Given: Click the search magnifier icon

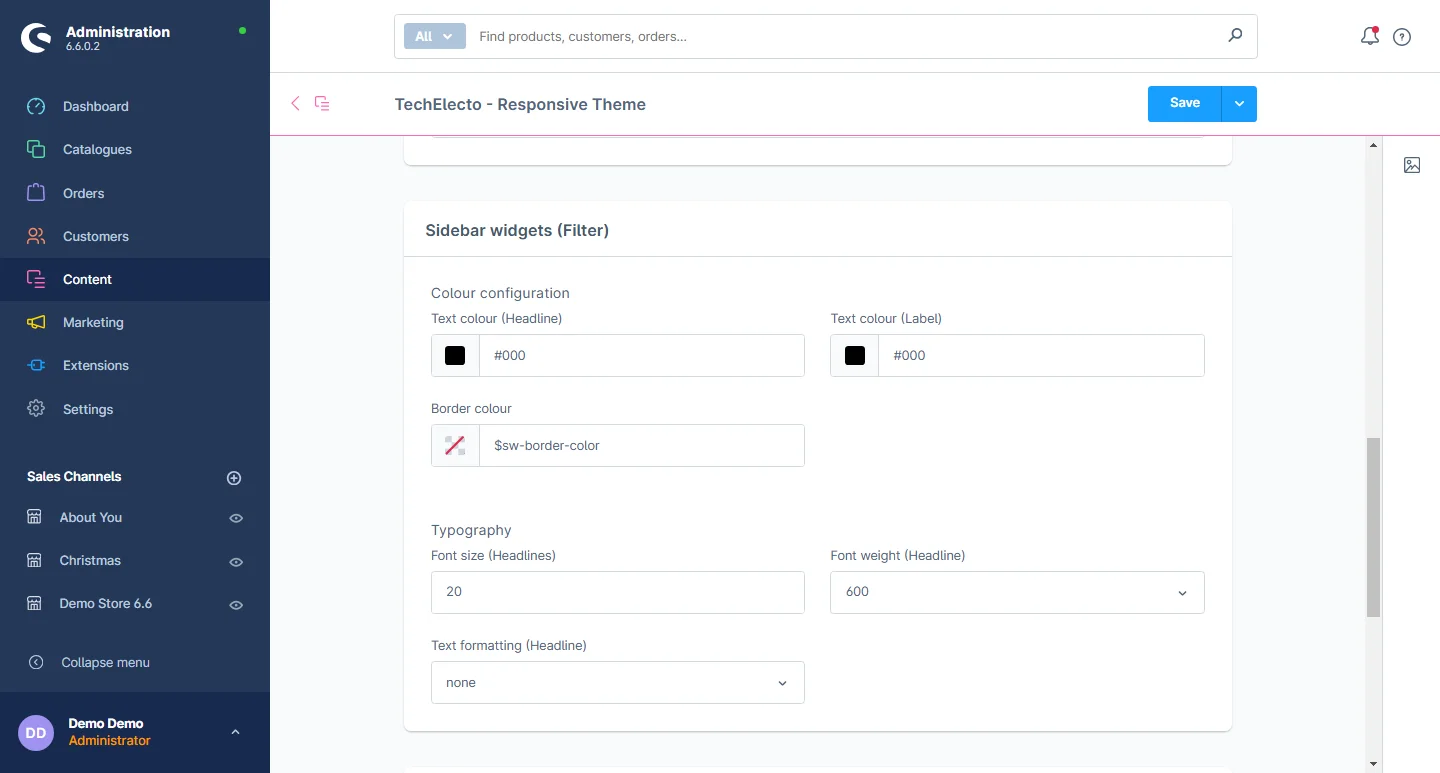Looking at the screenshot, I should coord(1235,36).
